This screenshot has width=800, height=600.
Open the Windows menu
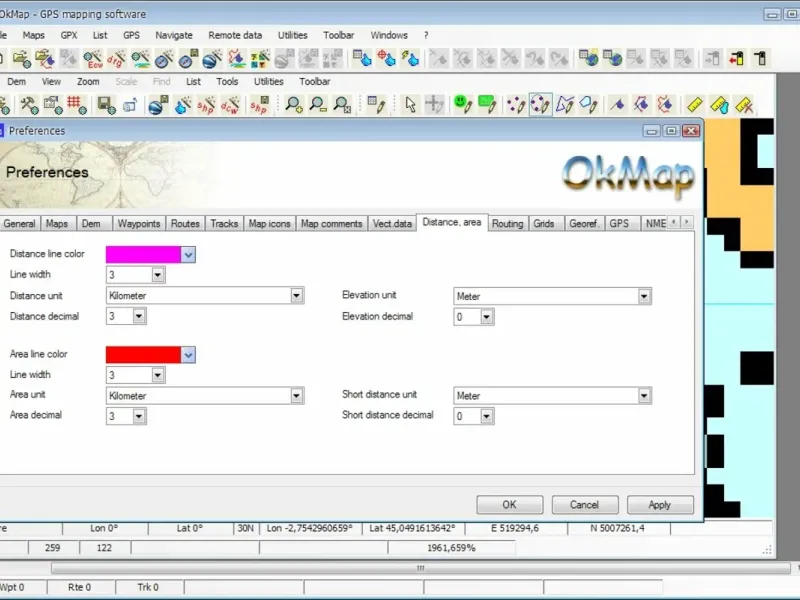[x=389, y=35]
